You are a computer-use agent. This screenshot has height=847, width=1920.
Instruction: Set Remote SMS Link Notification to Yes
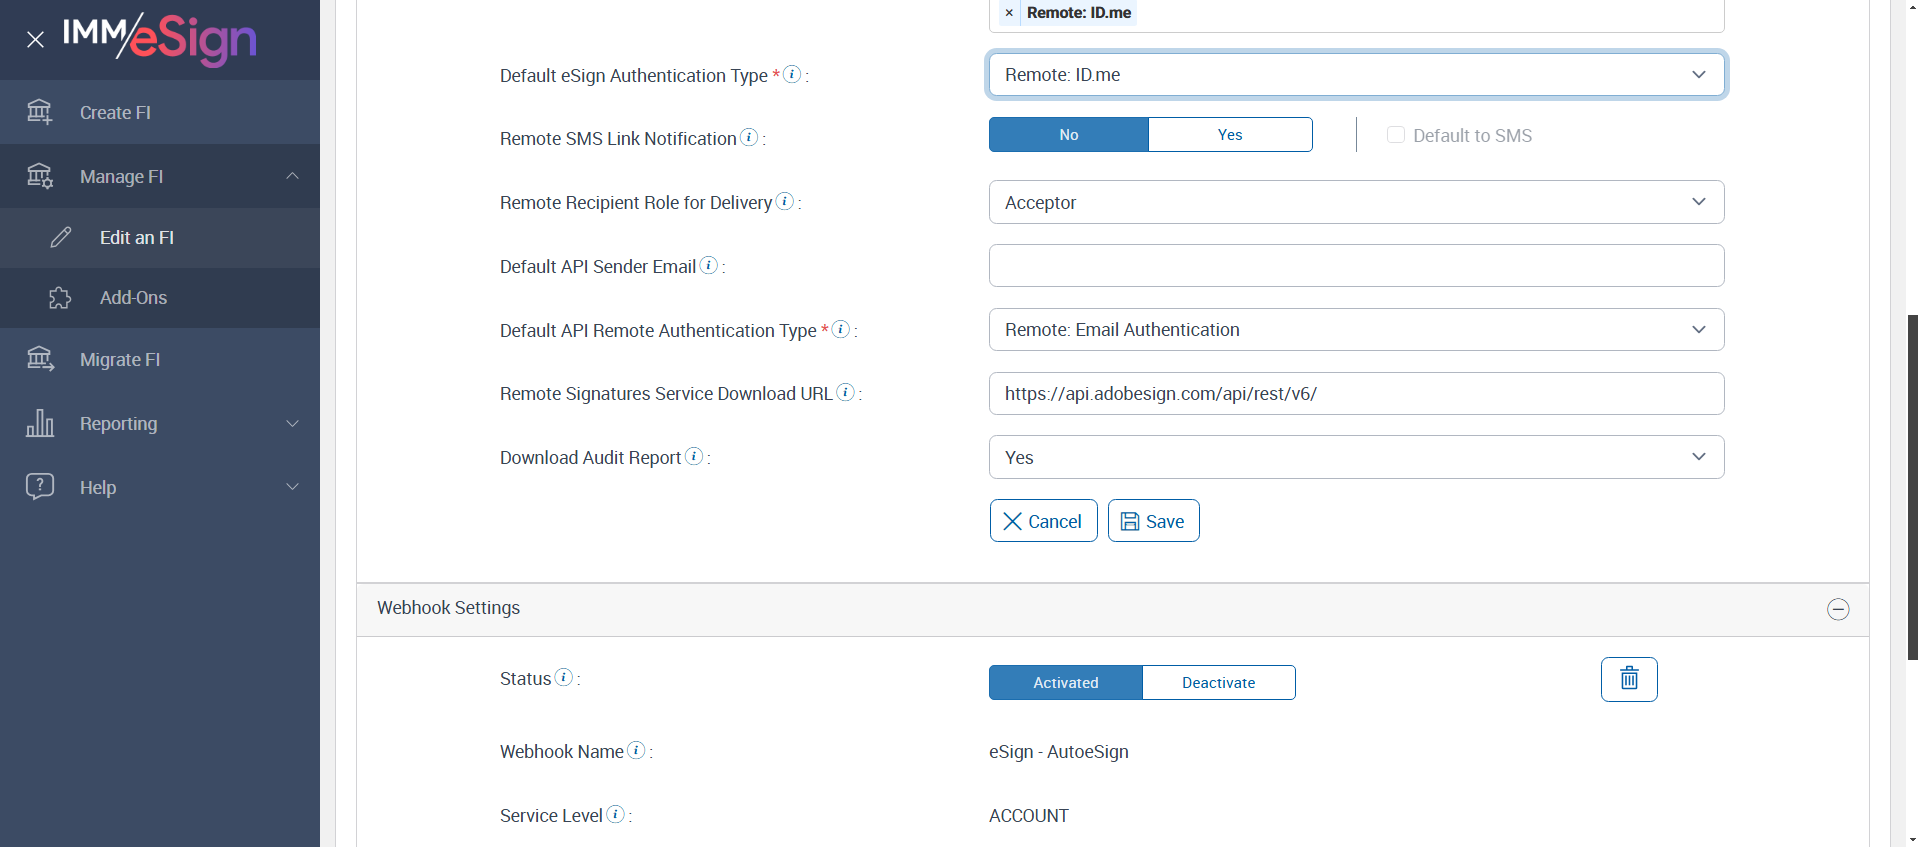1230,135
